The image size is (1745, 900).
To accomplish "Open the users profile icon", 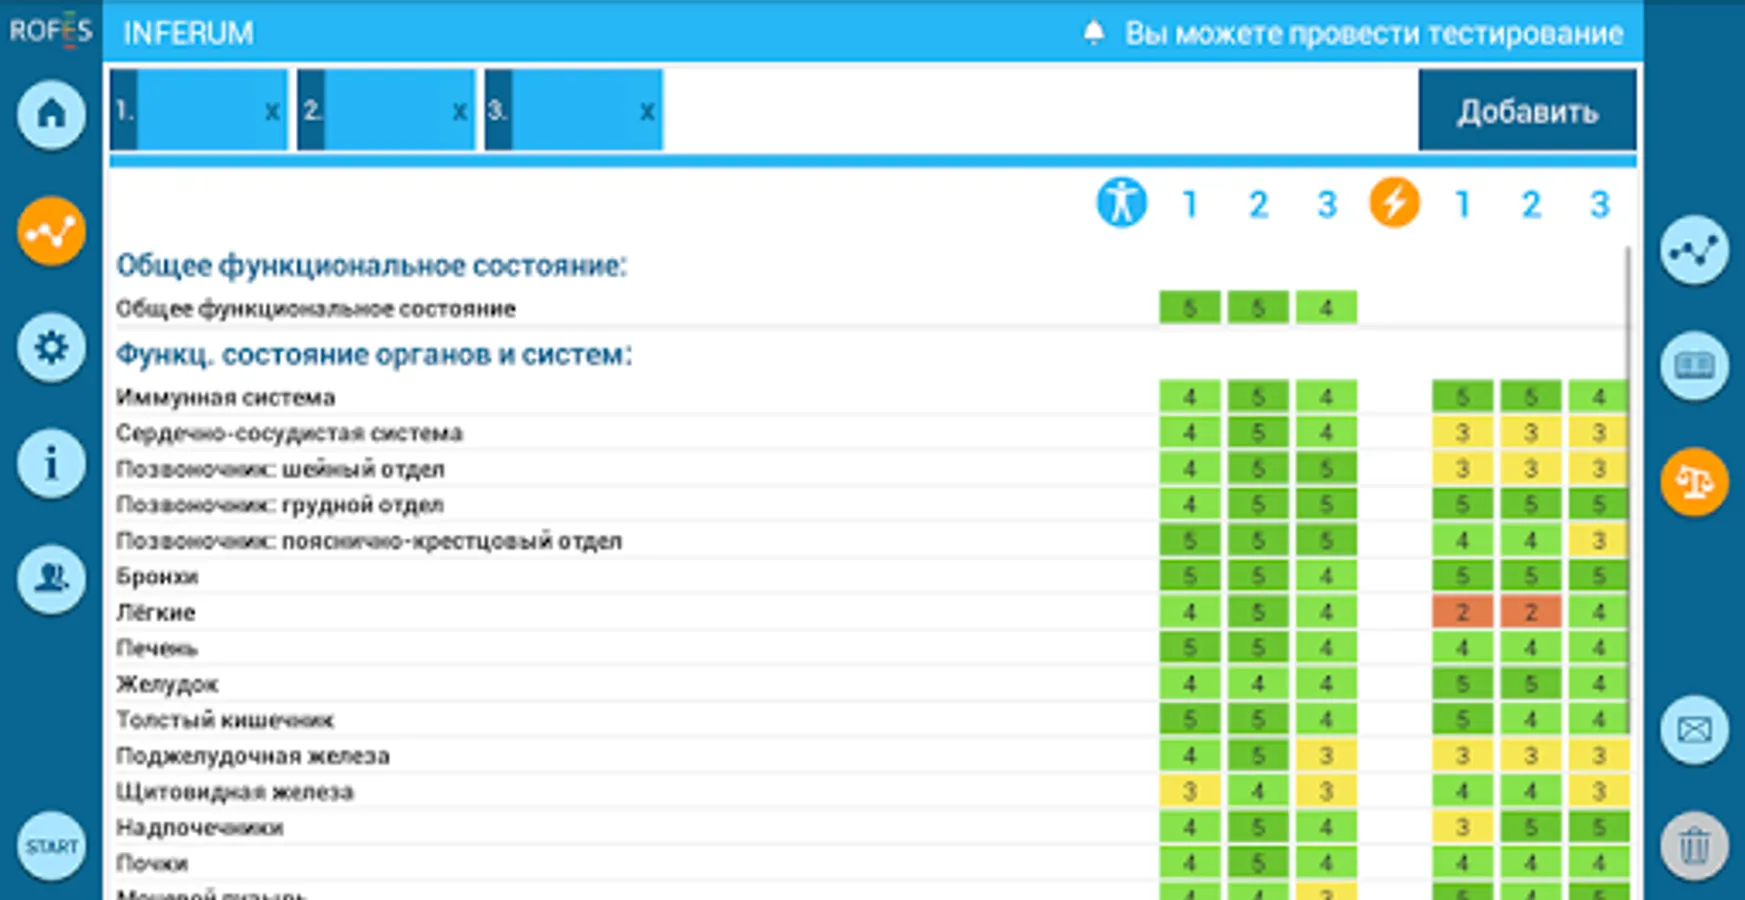I will (51, 579).
